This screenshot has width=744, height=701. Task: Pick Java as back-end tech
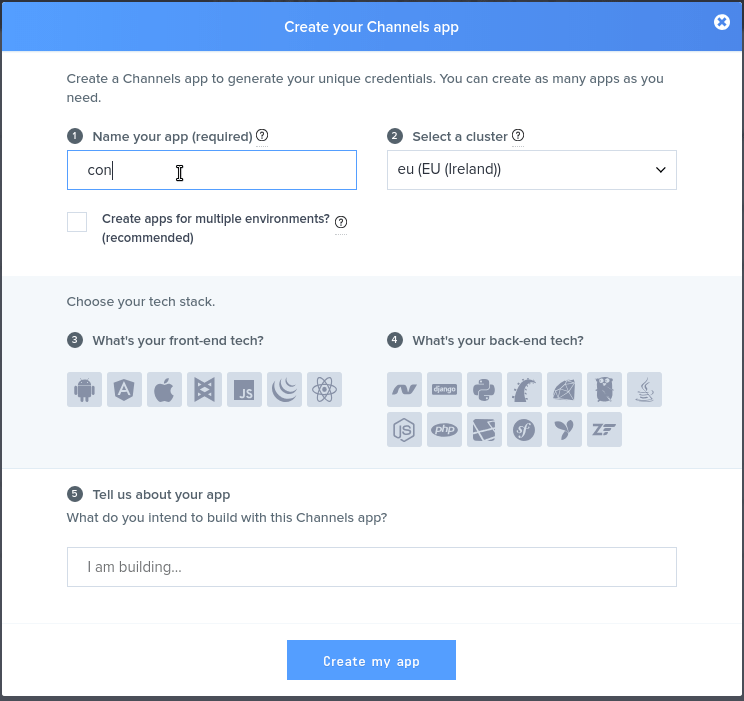pos(644,390)
